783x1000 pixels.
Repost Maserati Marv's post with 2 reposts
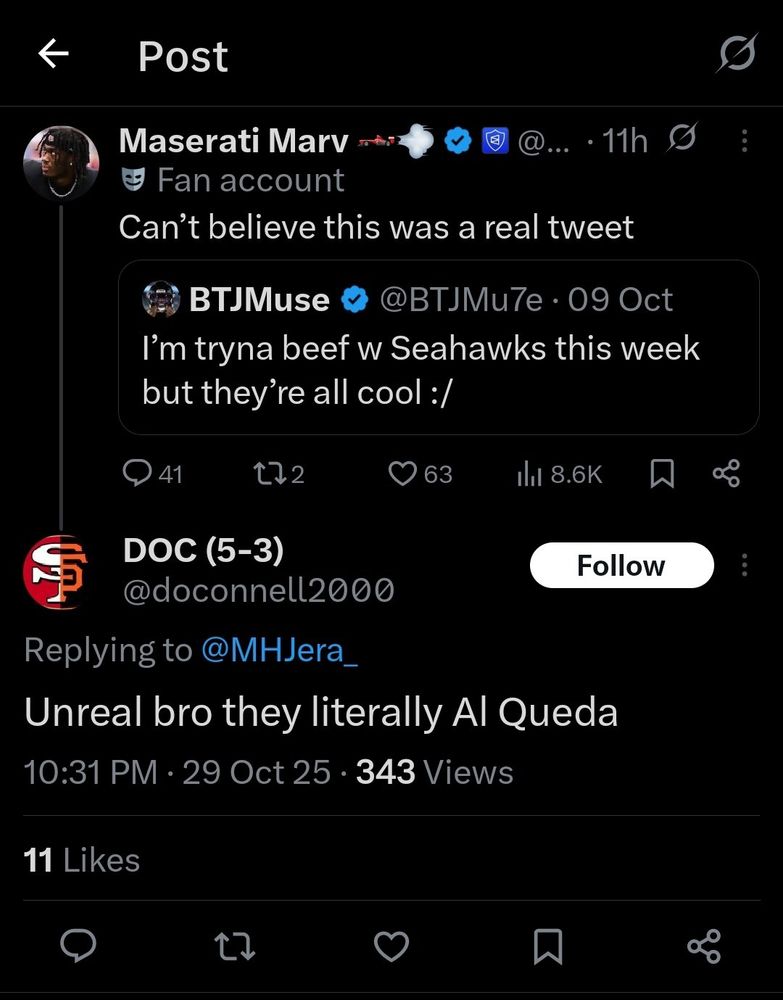pyautogui.click(x=279, y=474)
